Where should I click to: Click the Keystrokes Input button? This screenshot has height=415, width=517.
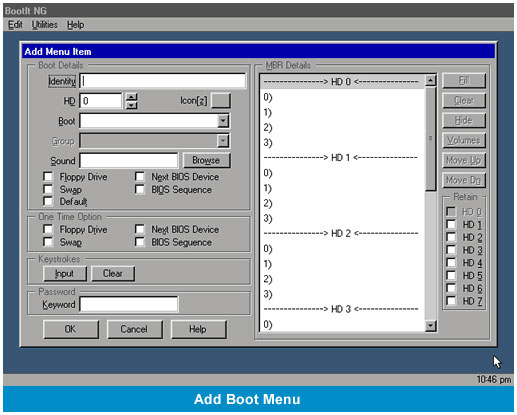(65, 273)
